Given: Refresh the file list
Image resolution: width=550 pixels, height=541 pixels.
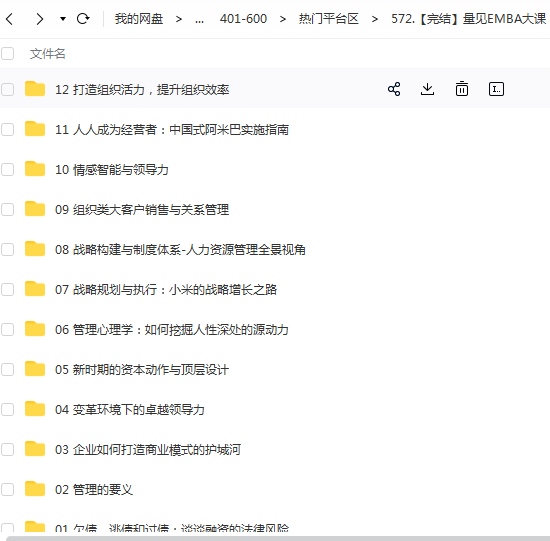Looking at the screenshot, I should tap(83, 19).
